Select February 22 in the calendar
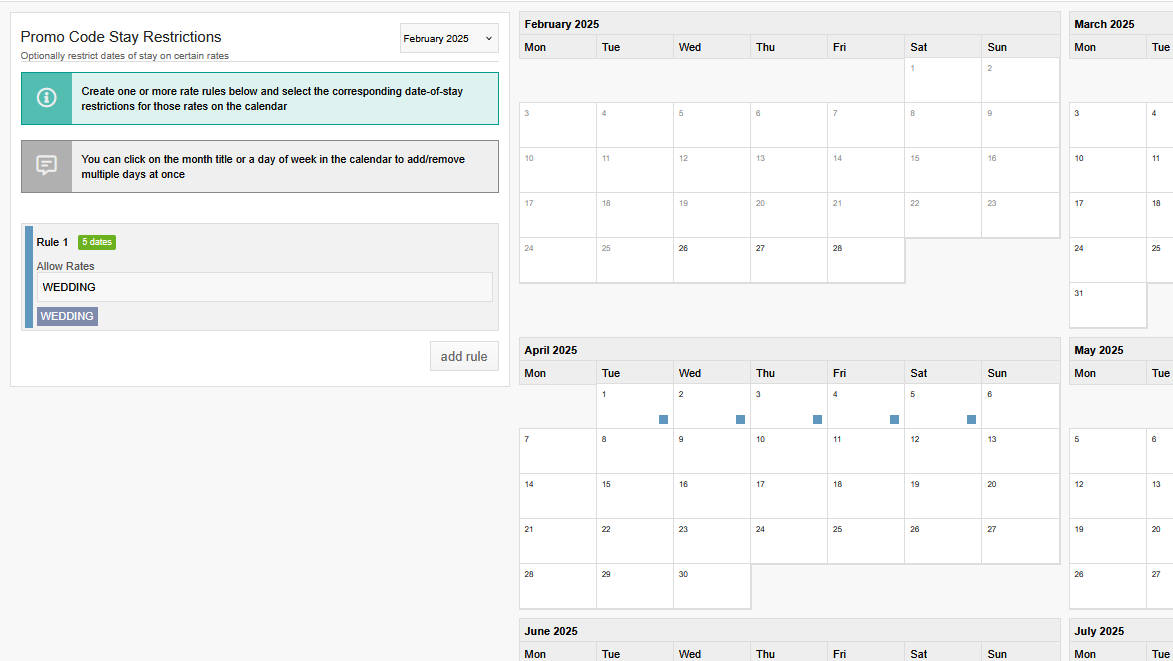The height and width of the screenshot is (661, 1173). 943,215
